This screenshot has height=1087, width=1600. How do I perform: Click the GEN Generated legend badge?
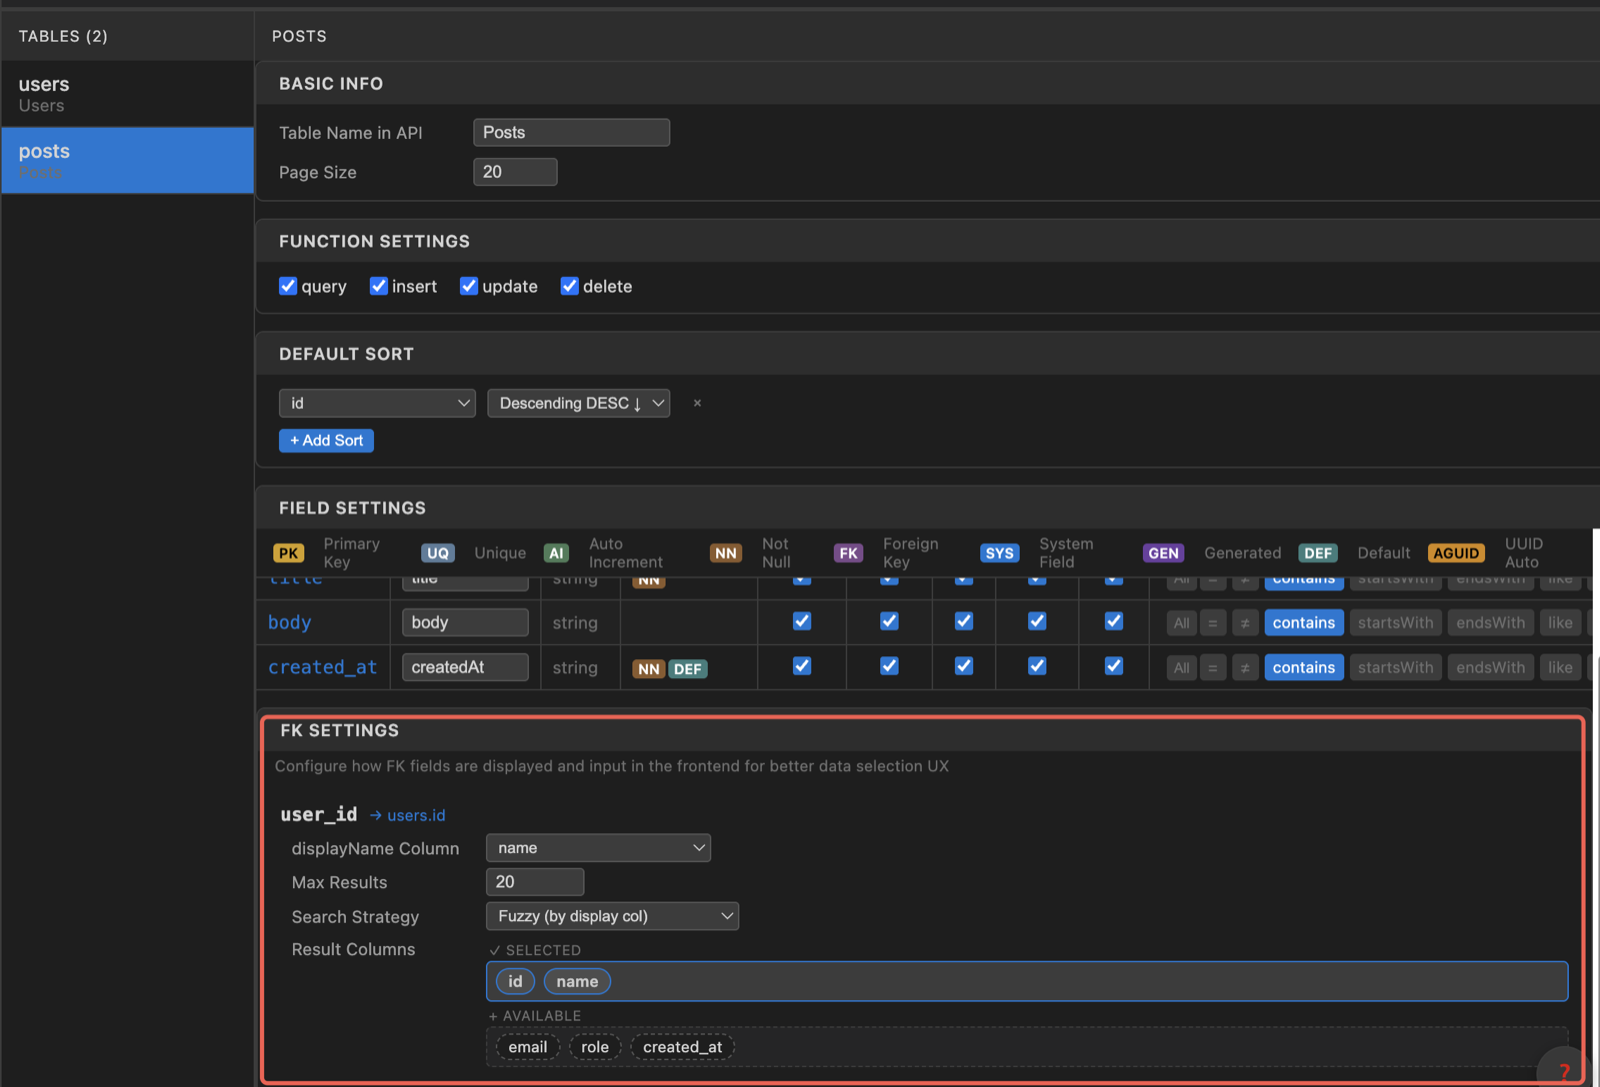click(1163, 553)
